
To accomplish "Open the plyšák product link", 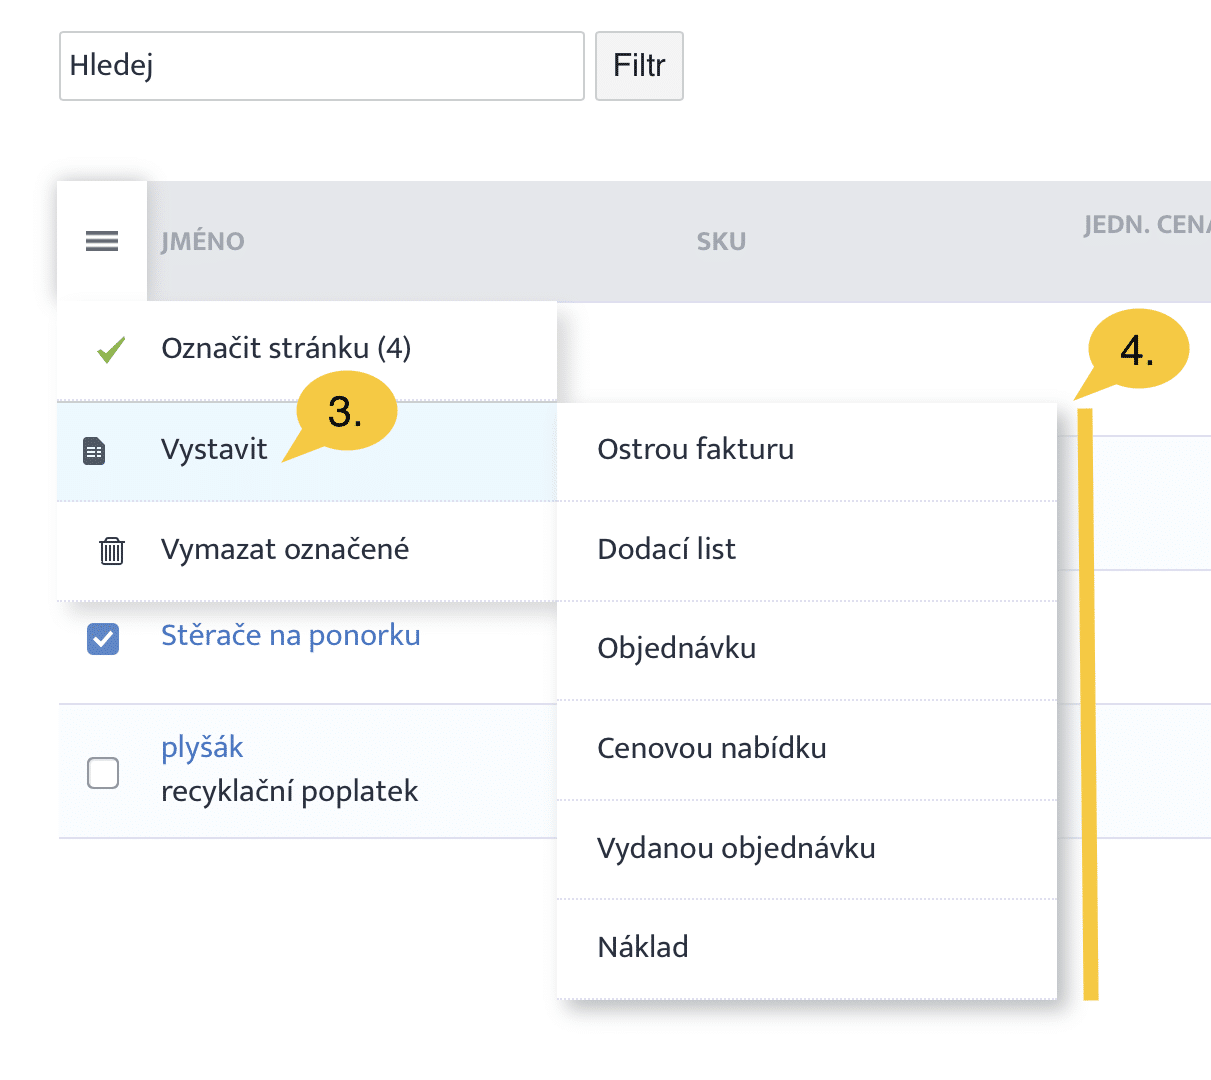I will point(202,747).
